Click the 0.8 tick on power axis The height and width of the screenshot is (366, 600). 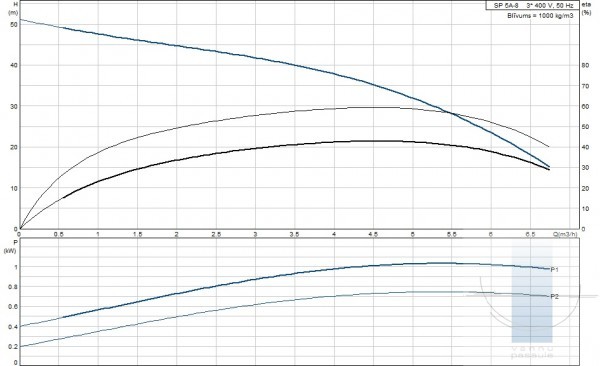tap(13, 287)
